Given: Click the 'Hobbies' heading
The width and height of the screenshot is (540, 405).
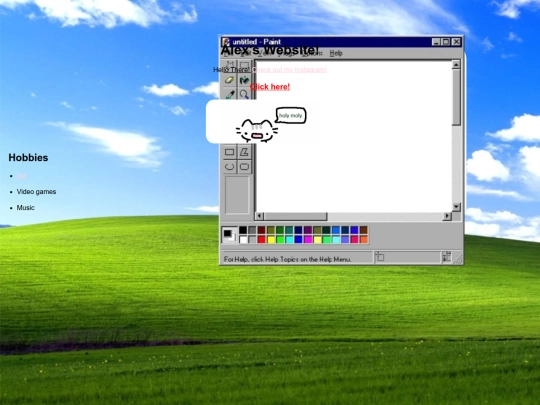Looking at the screenshot, I should 28,158.
